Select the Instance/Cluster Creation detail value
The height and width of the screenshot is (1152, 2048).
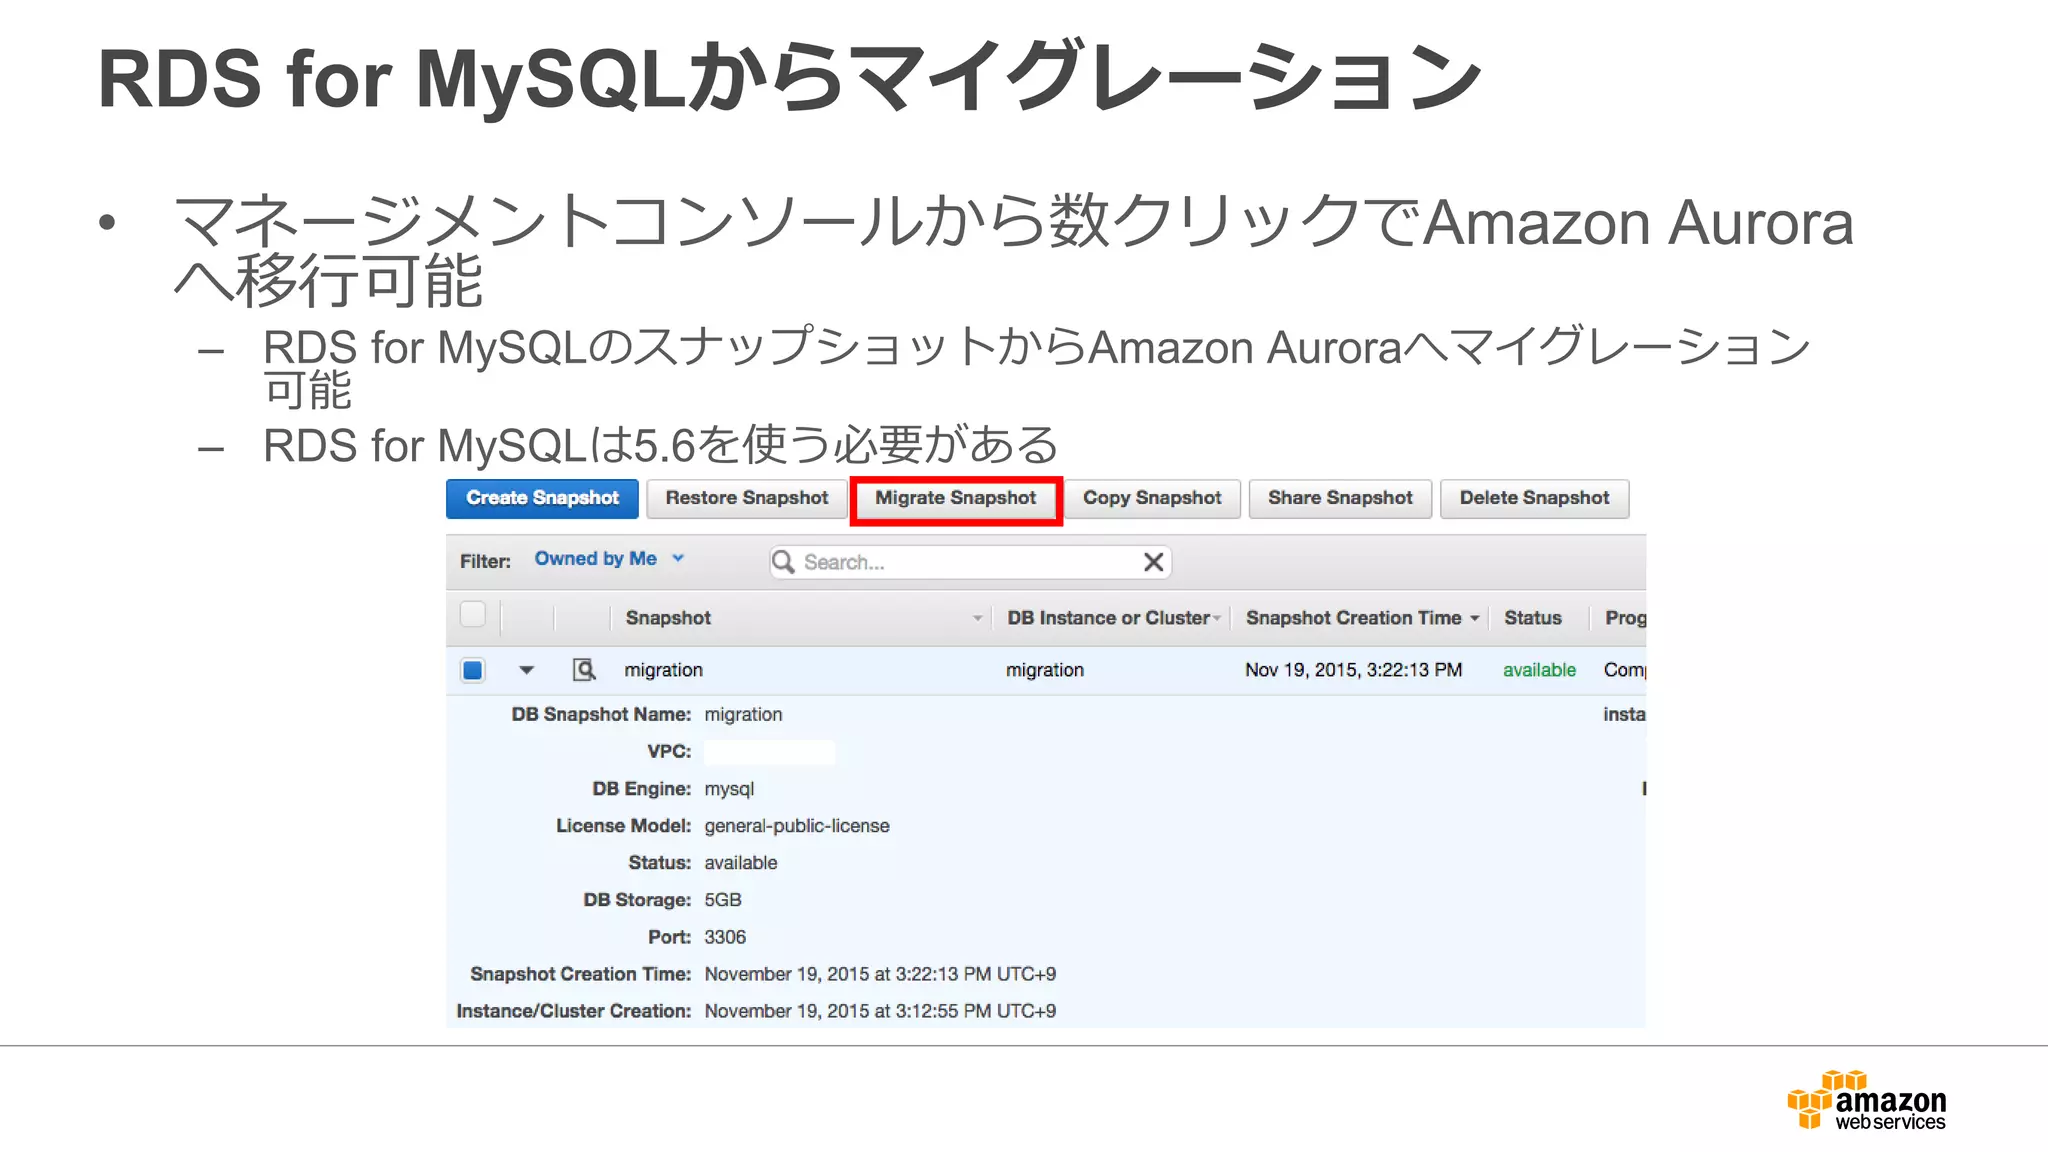[880, 1011]
